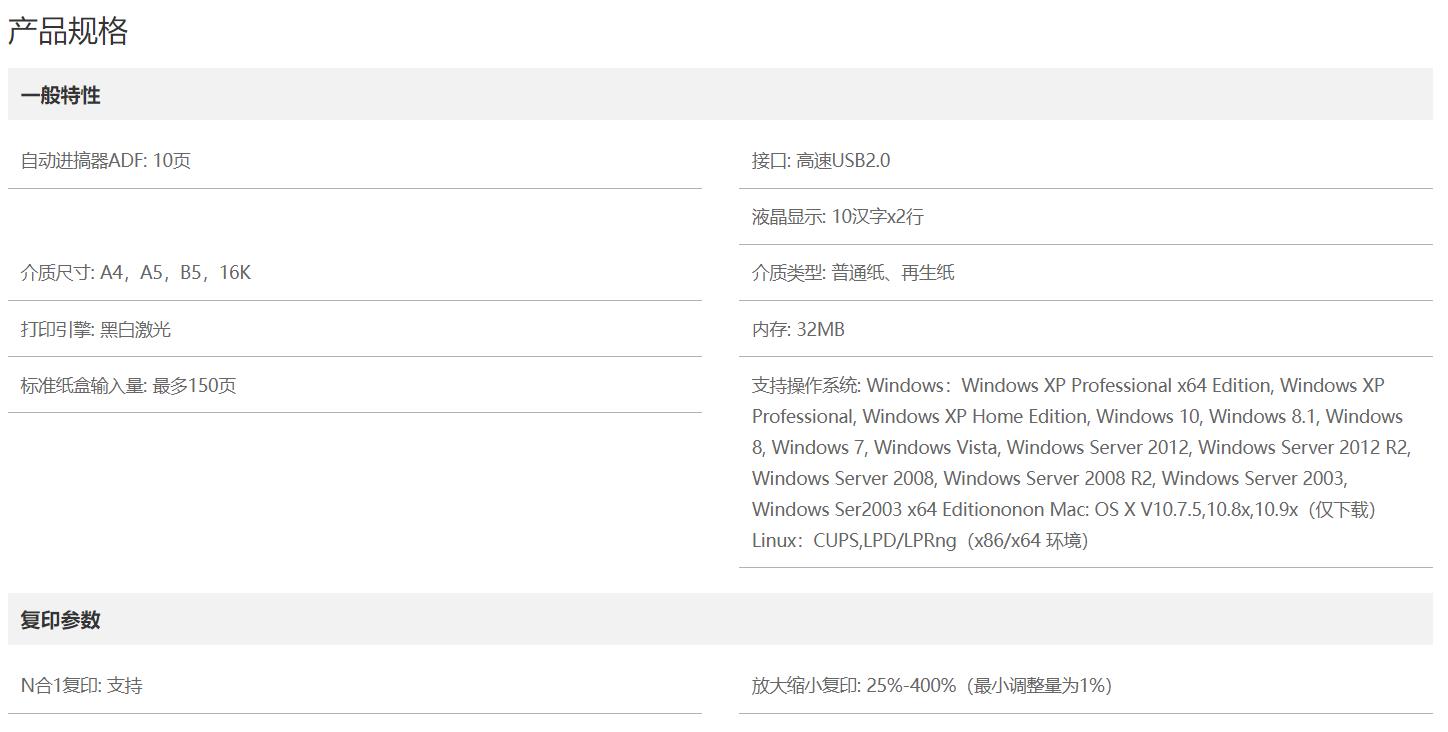Select the 介质尺寸 A4, A5, B5, 16K row
Image resolution: width=1448 pixels, height=732 pixels.
(x=135, y=273)
